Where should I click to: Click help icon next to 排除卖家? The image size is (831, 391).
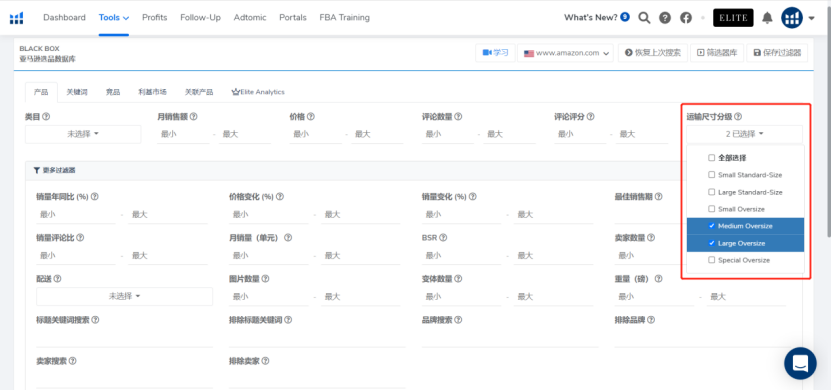coord(265,361)
